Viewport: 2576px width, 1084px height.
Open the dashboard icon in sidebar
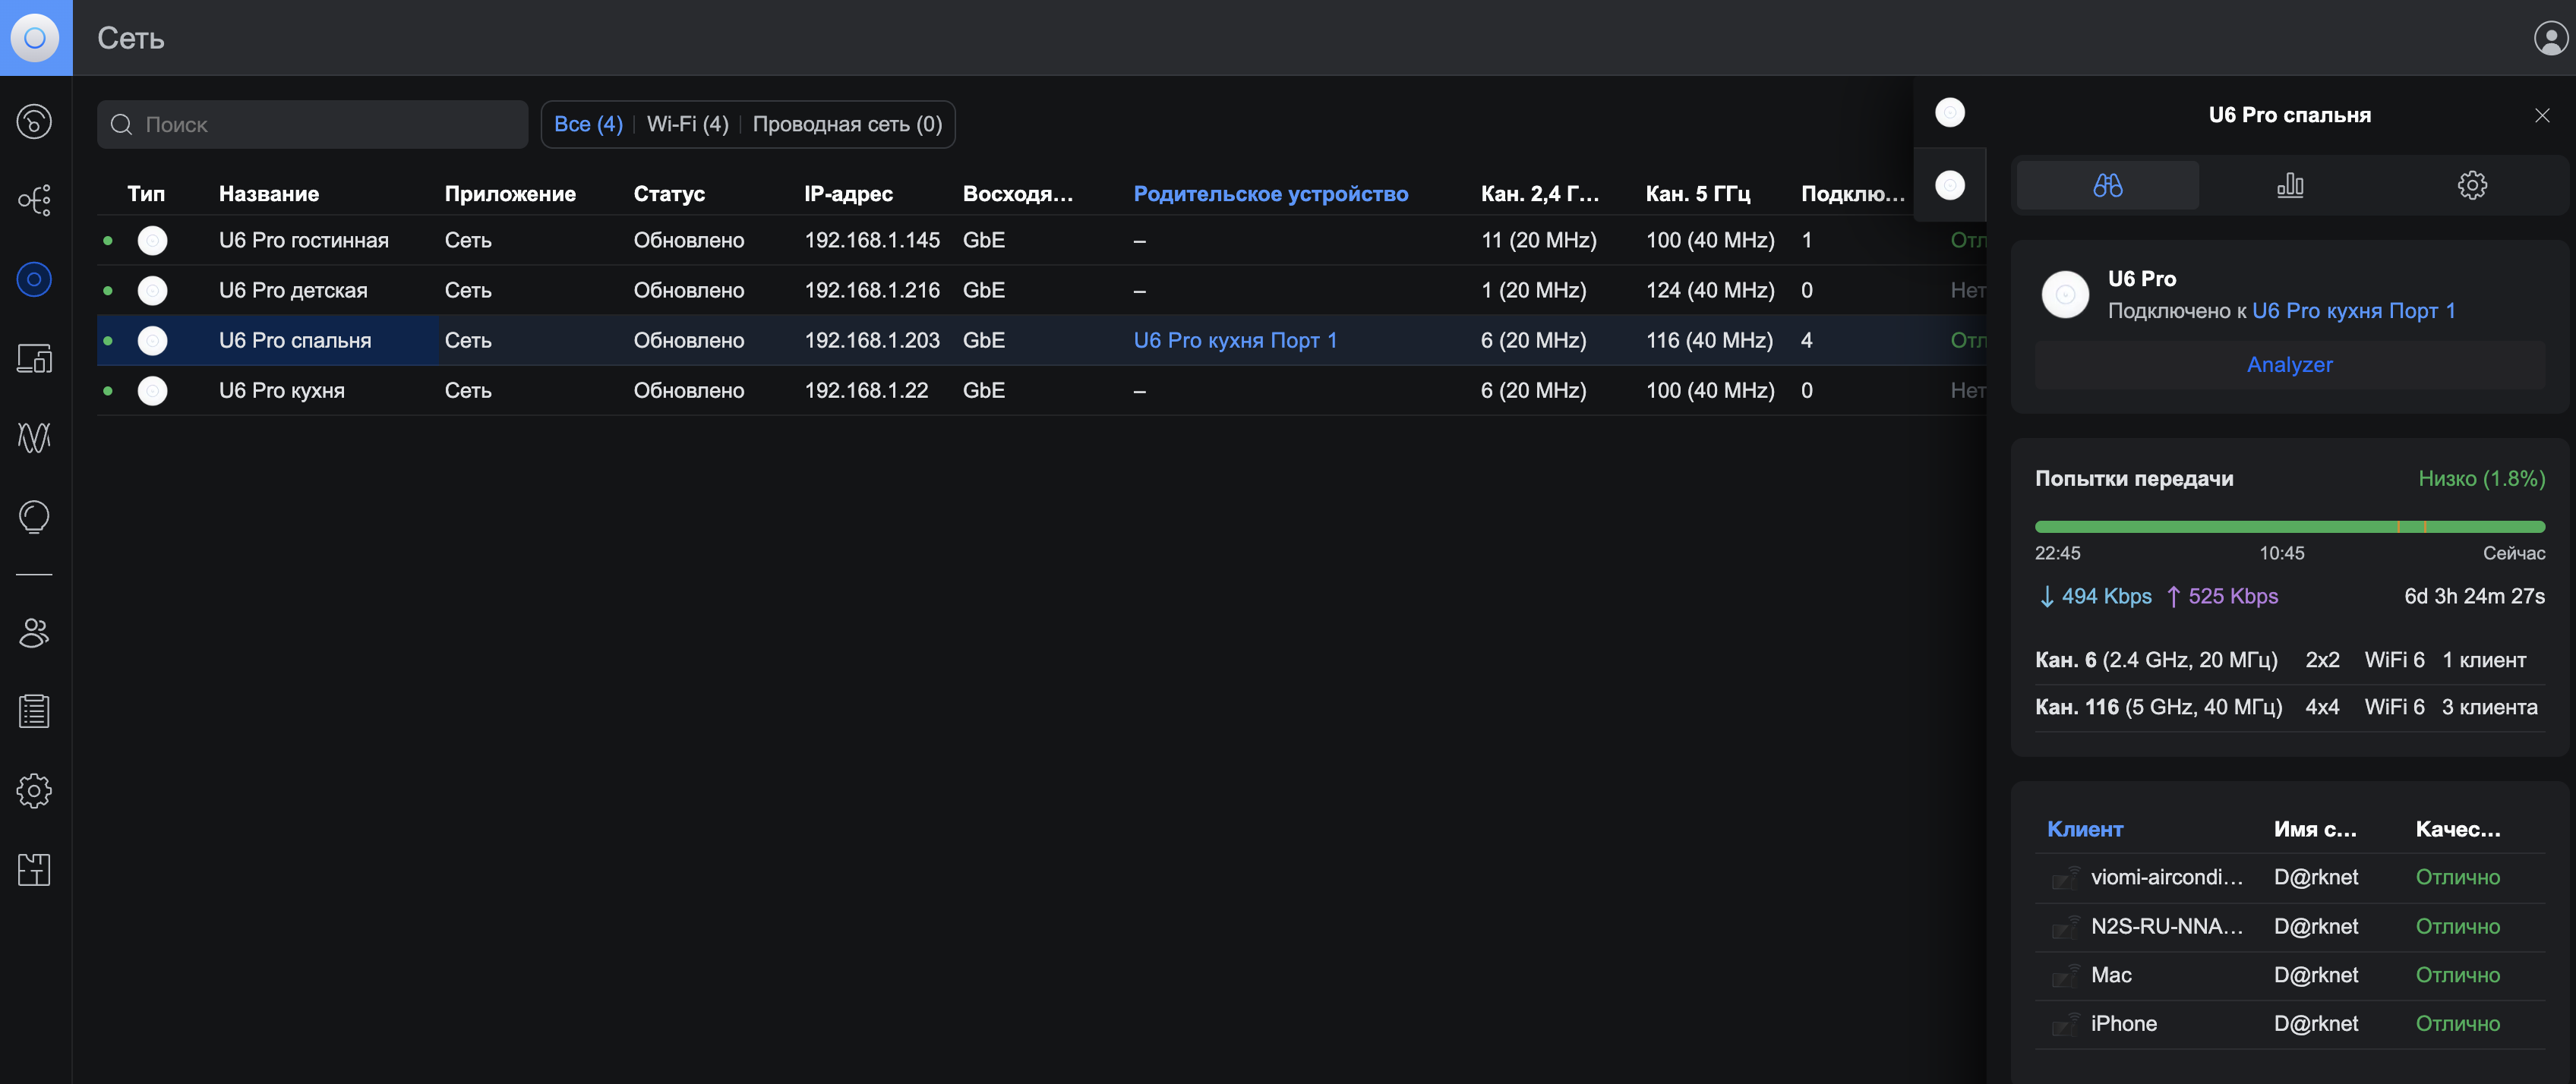pos(34,122)
